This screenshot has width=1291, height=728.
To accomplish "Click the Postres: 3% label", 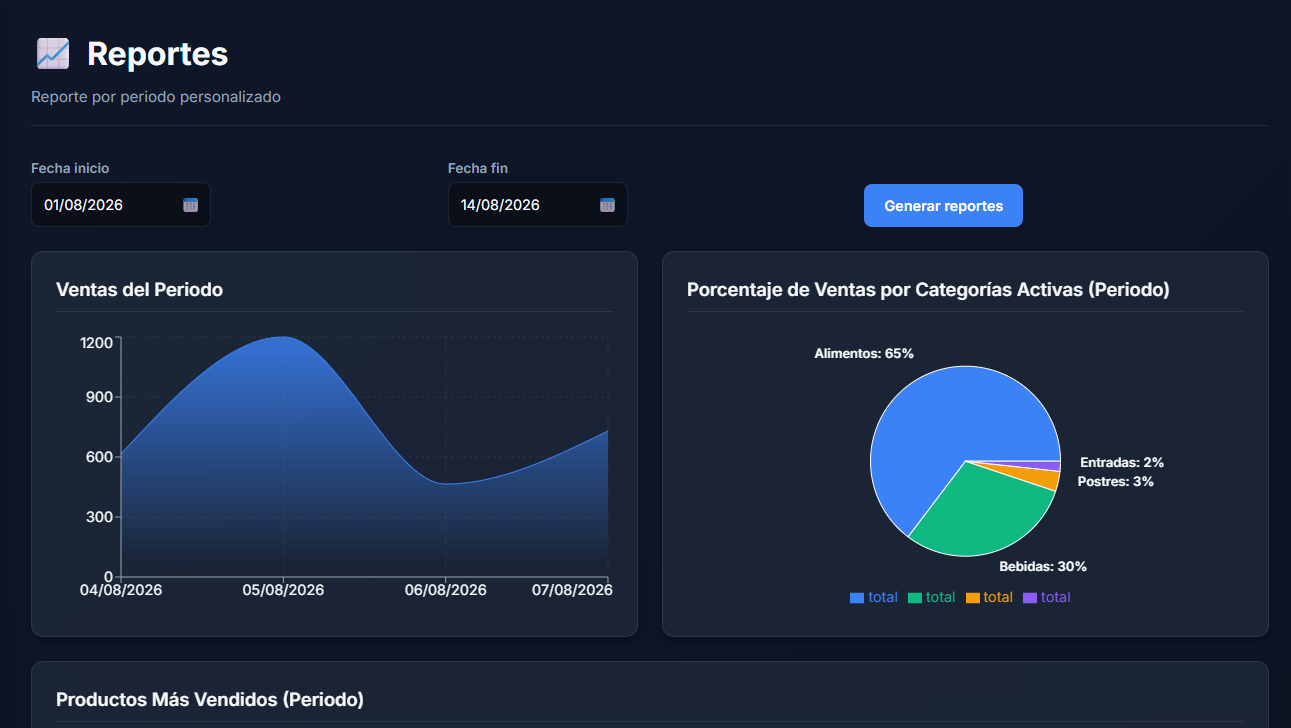I will 1116,482.
